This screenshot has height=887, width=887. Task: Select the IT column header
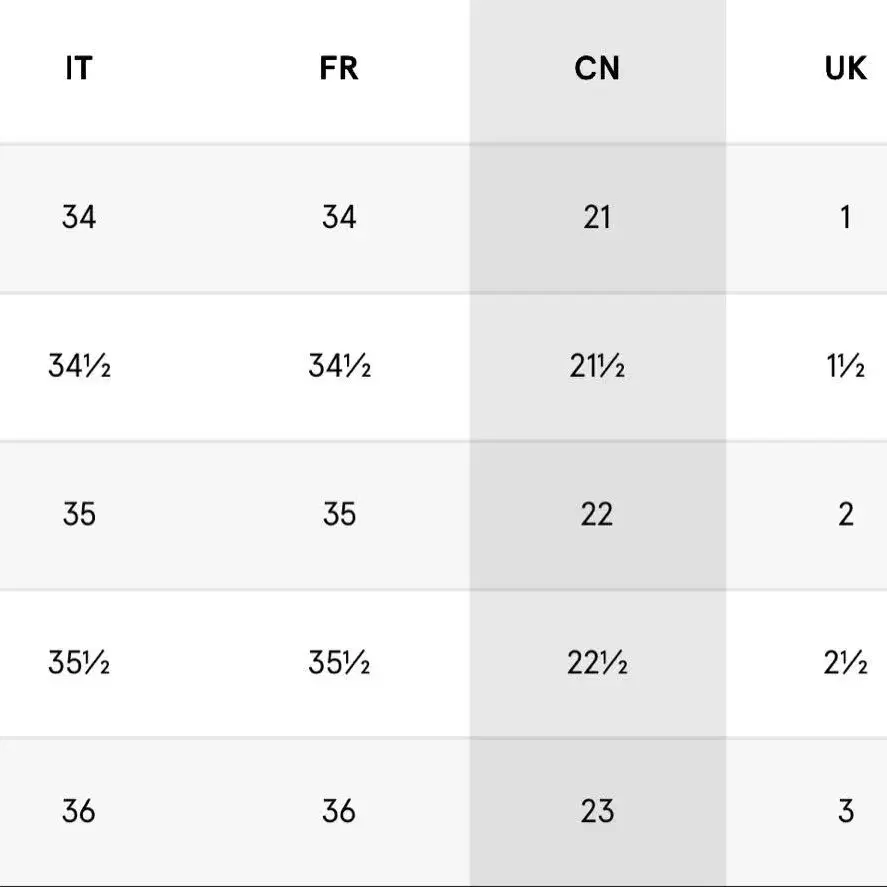[x=79, y=68]
